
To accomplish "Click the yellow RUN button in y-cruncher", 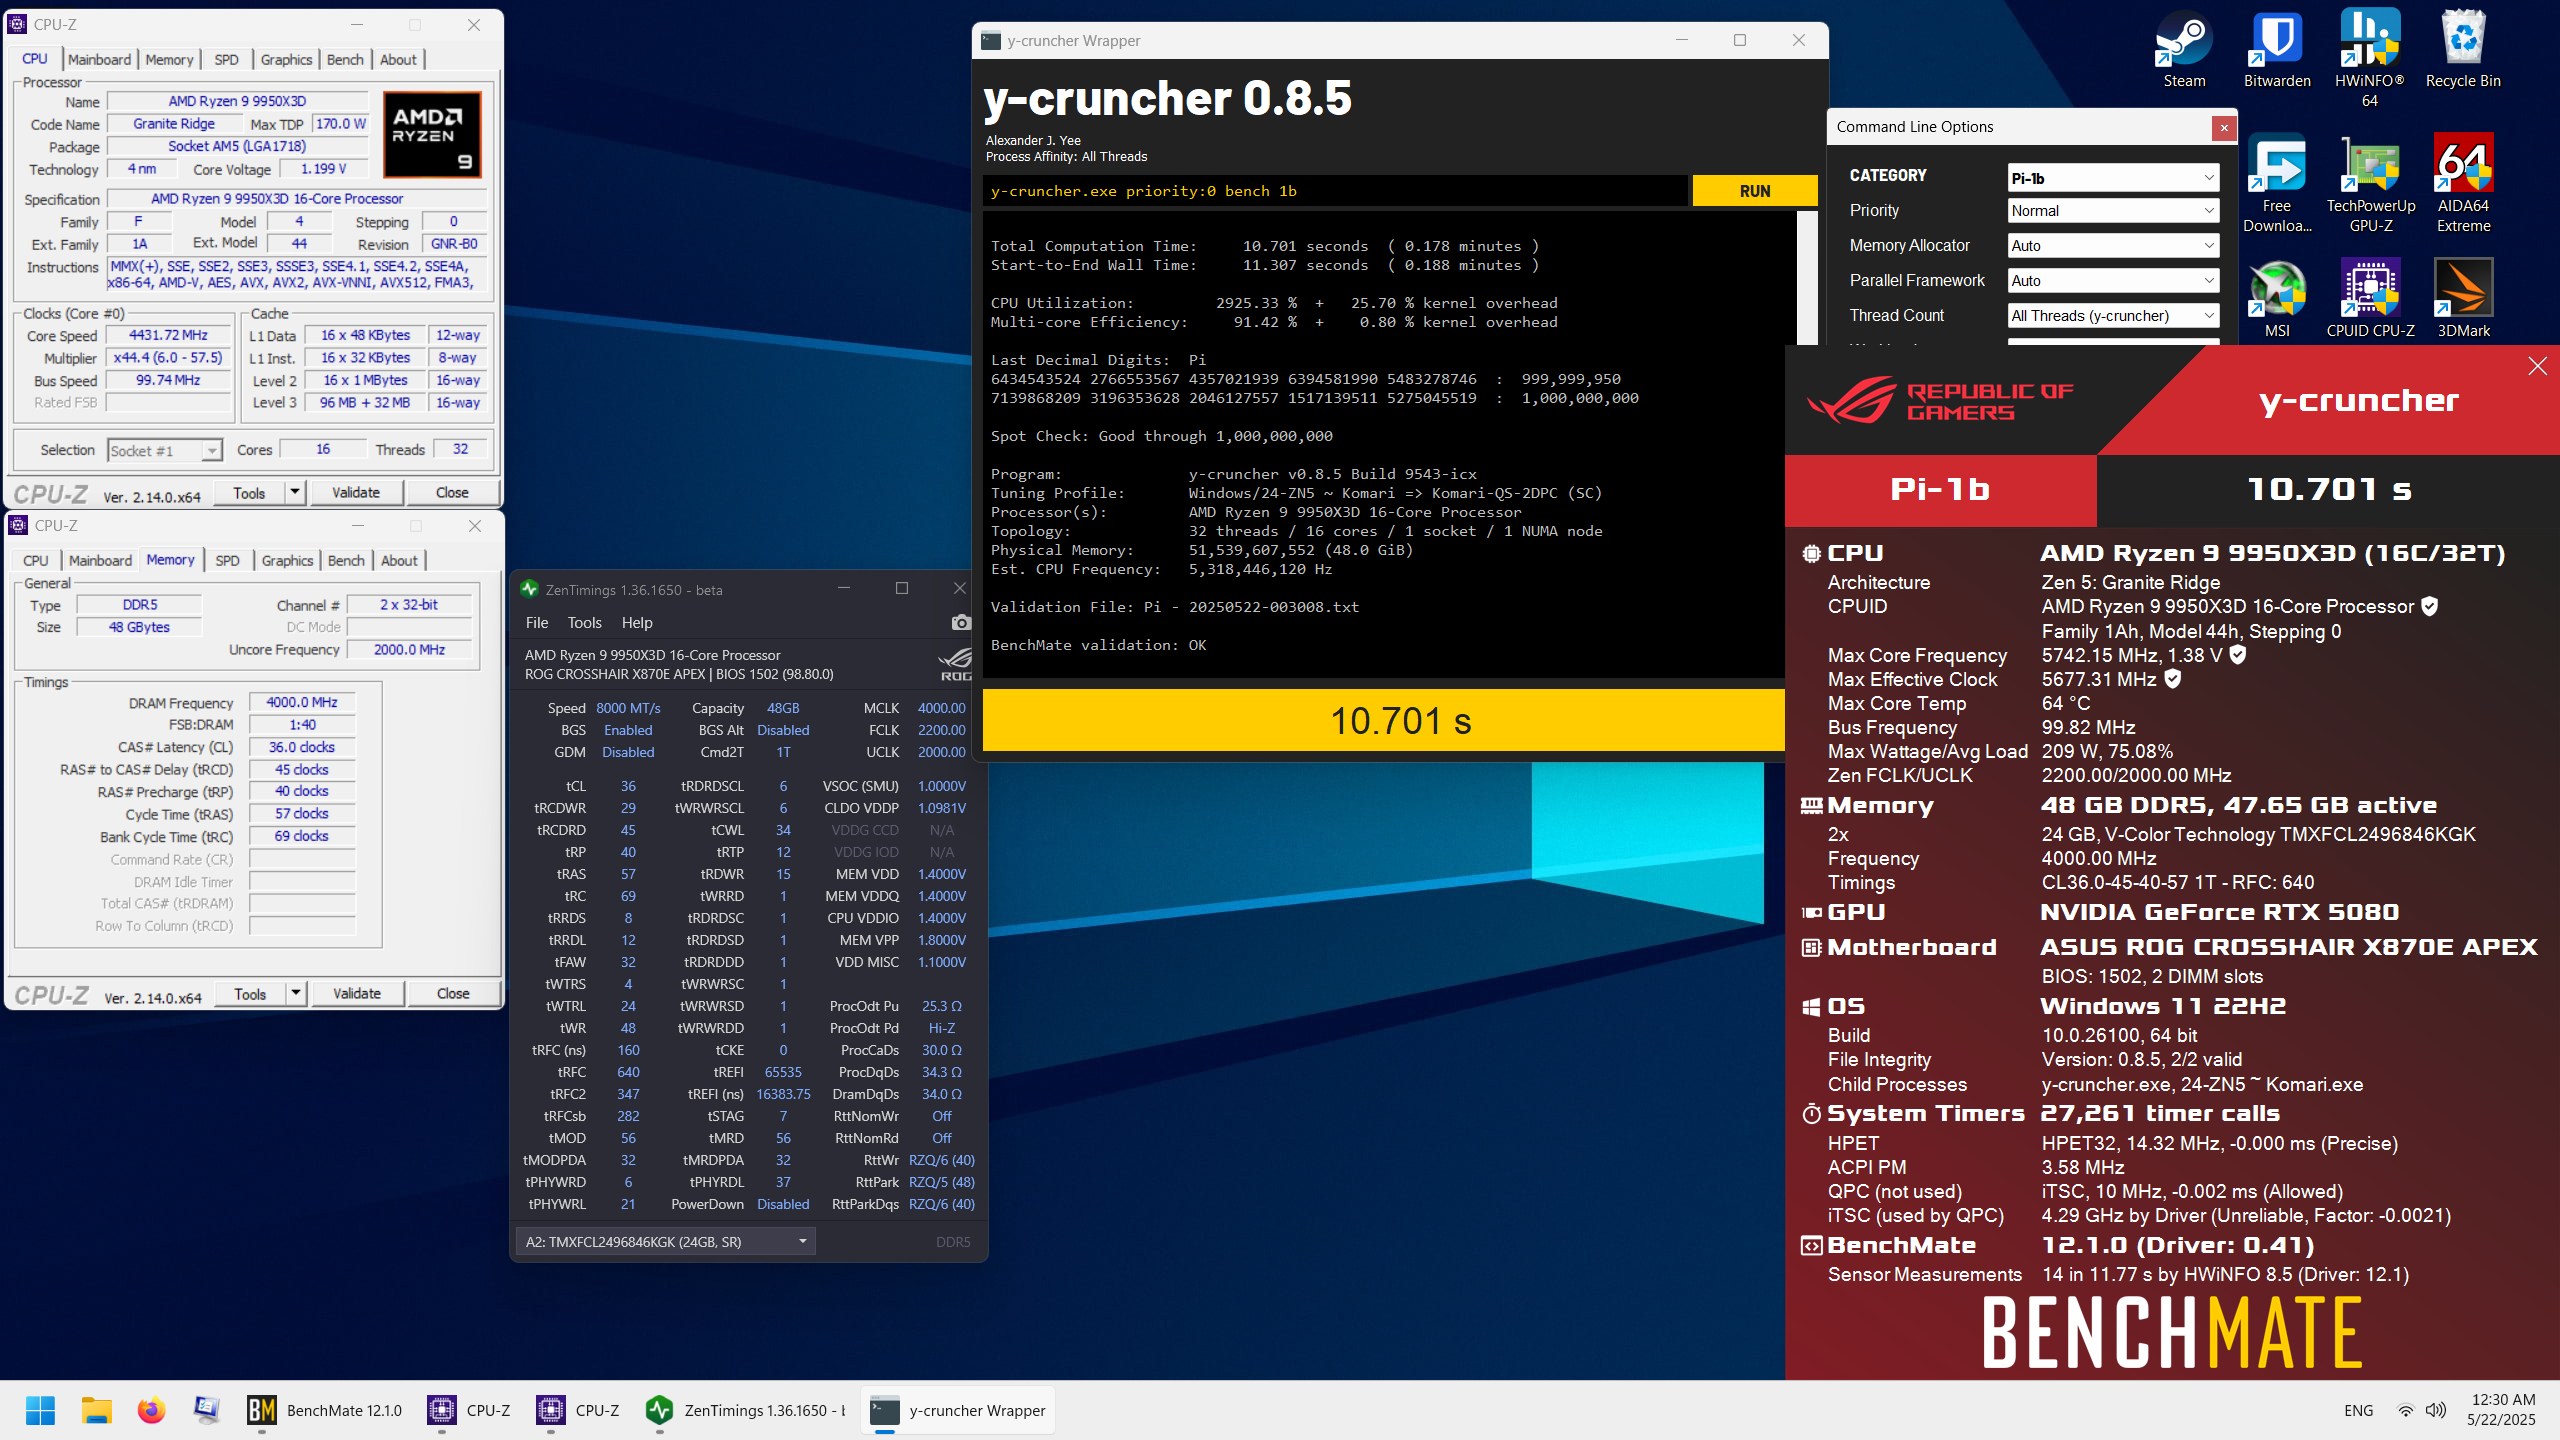I will [1754, 191].
